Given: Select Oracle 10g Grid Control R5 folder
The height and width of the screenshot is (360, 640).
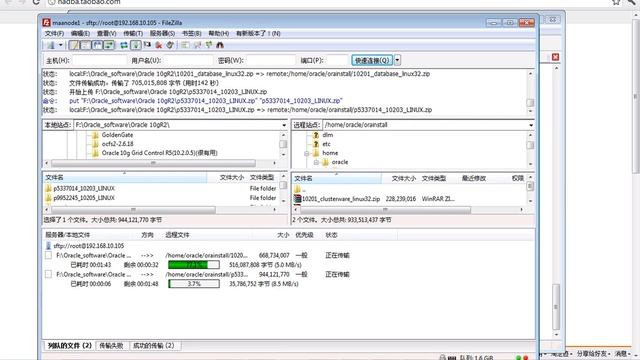Looking at the screenshot, I should click(159, 153).
